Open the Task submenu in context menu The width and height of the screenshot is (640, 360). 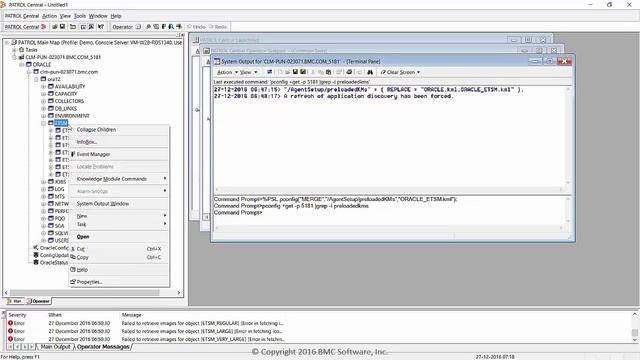(x=119, y=224)
